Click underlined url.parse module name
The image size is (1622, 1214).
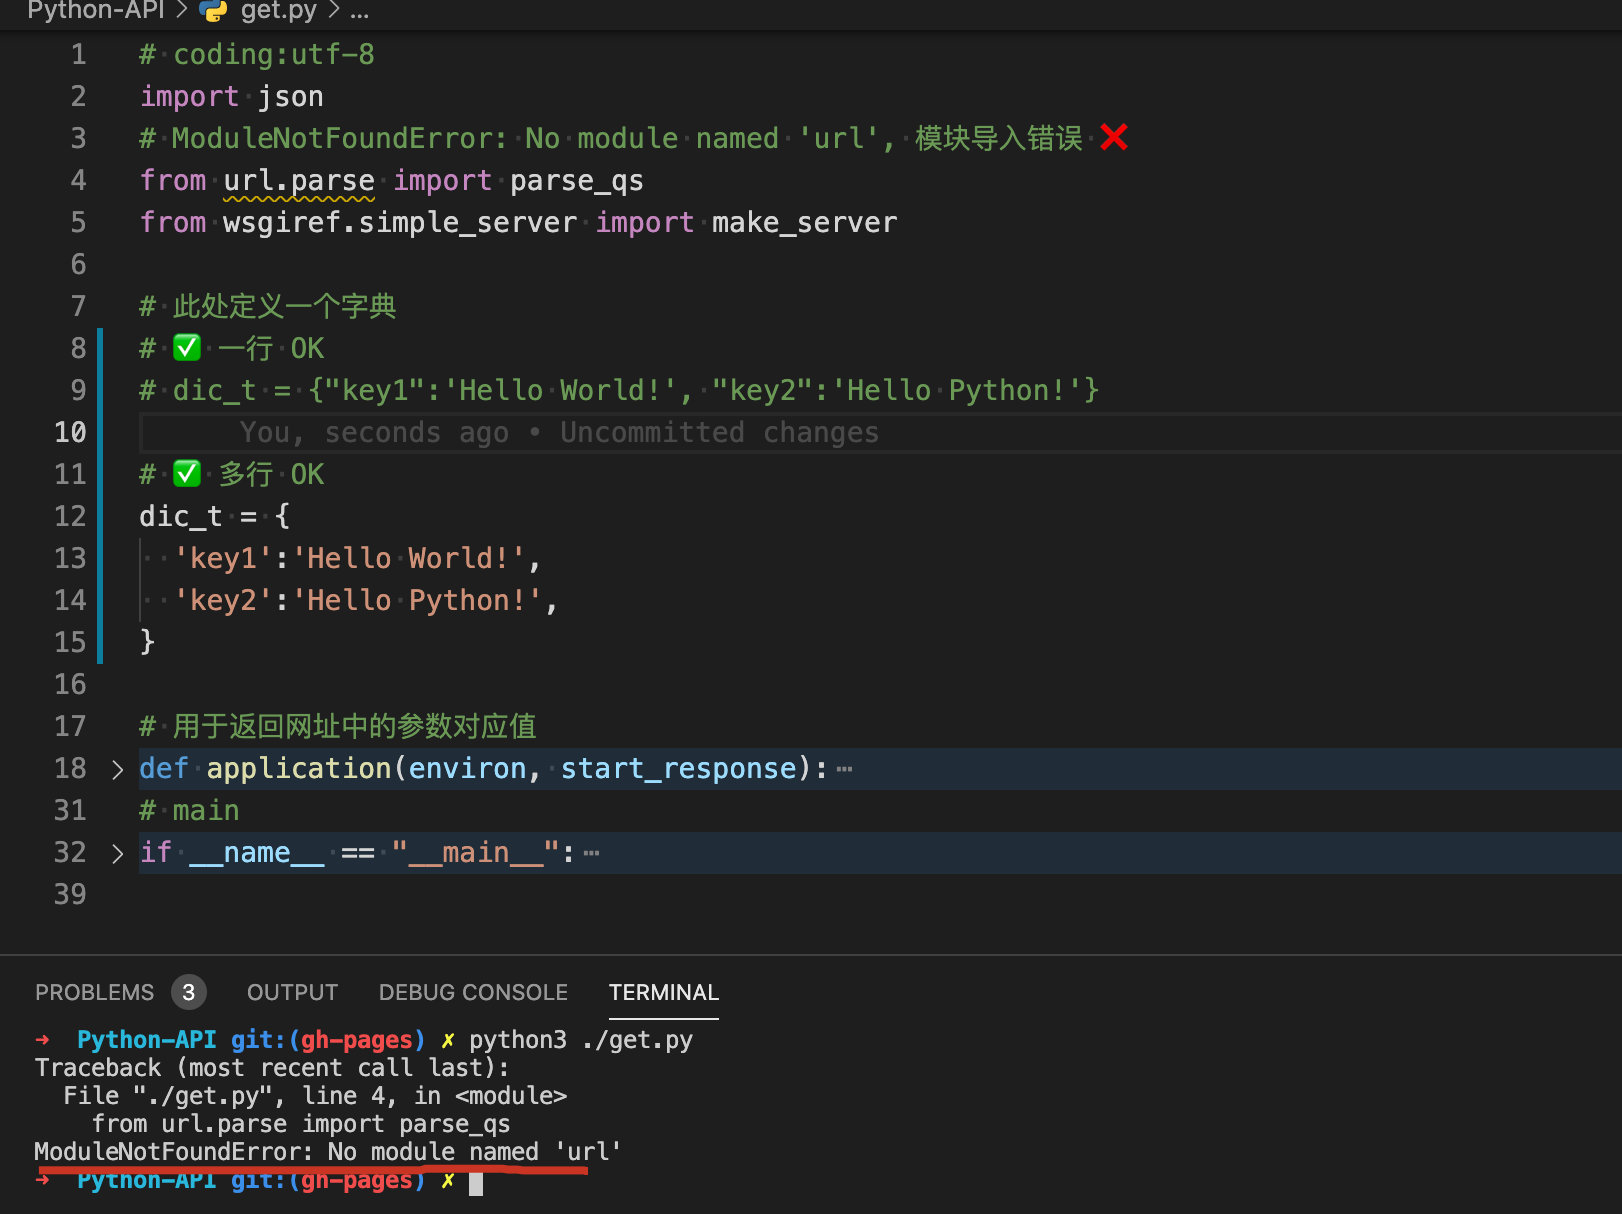299,180
